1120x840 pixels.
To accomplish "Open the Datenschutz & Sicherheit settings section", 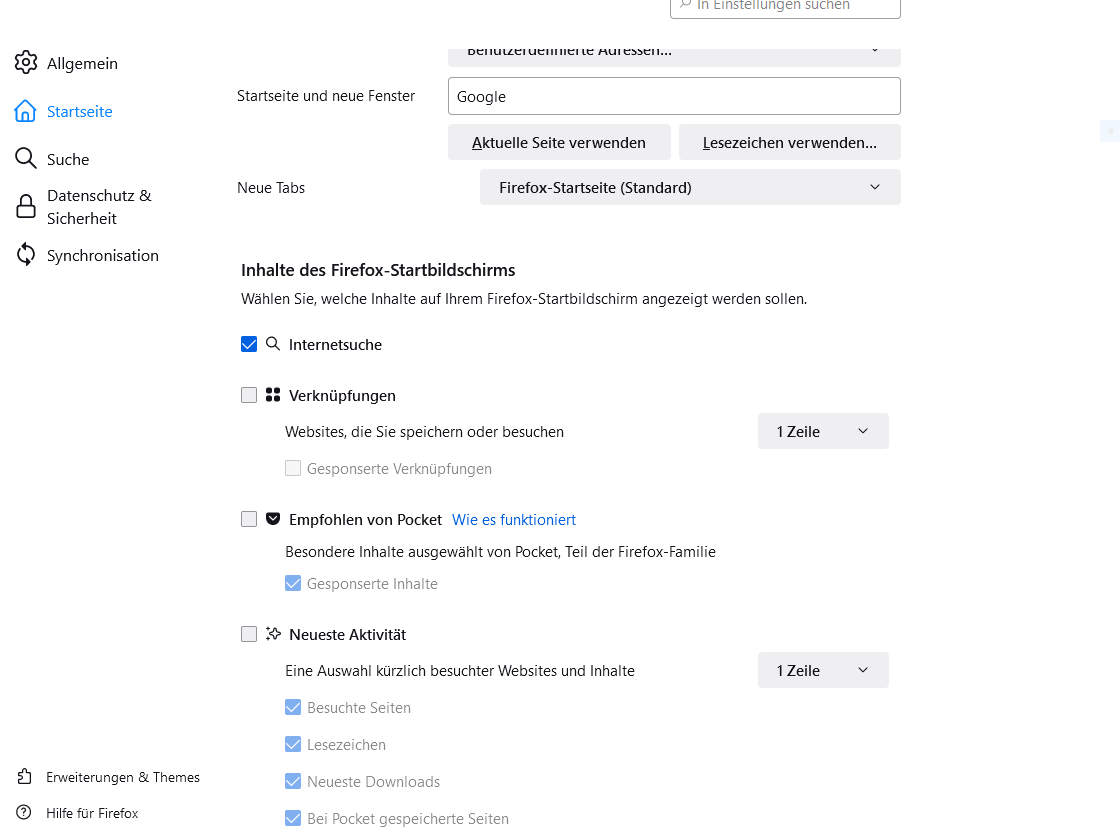I will coord(99,207).
